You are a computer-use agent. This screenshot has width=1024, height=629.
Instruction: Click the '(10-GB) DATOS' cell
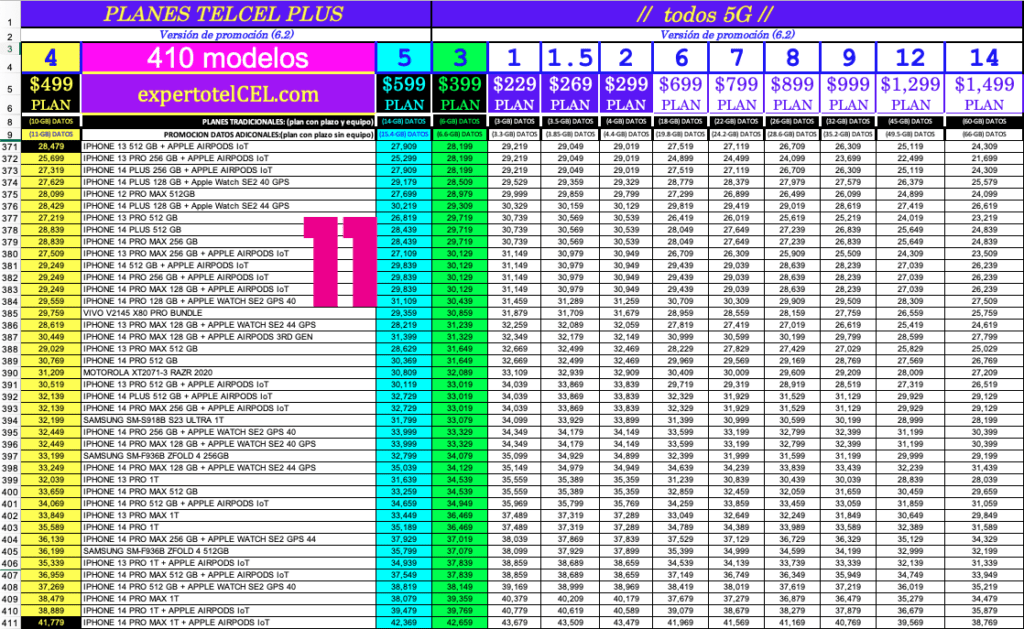coord(50,121)
